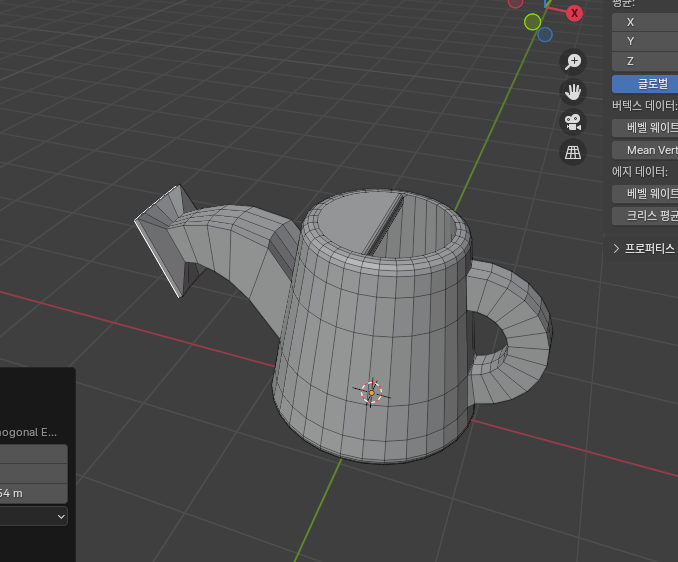This screenshot has height=562, width=678.
Task: Click the blue Z axis gizmo circle
Action: [x=545, y=35]
